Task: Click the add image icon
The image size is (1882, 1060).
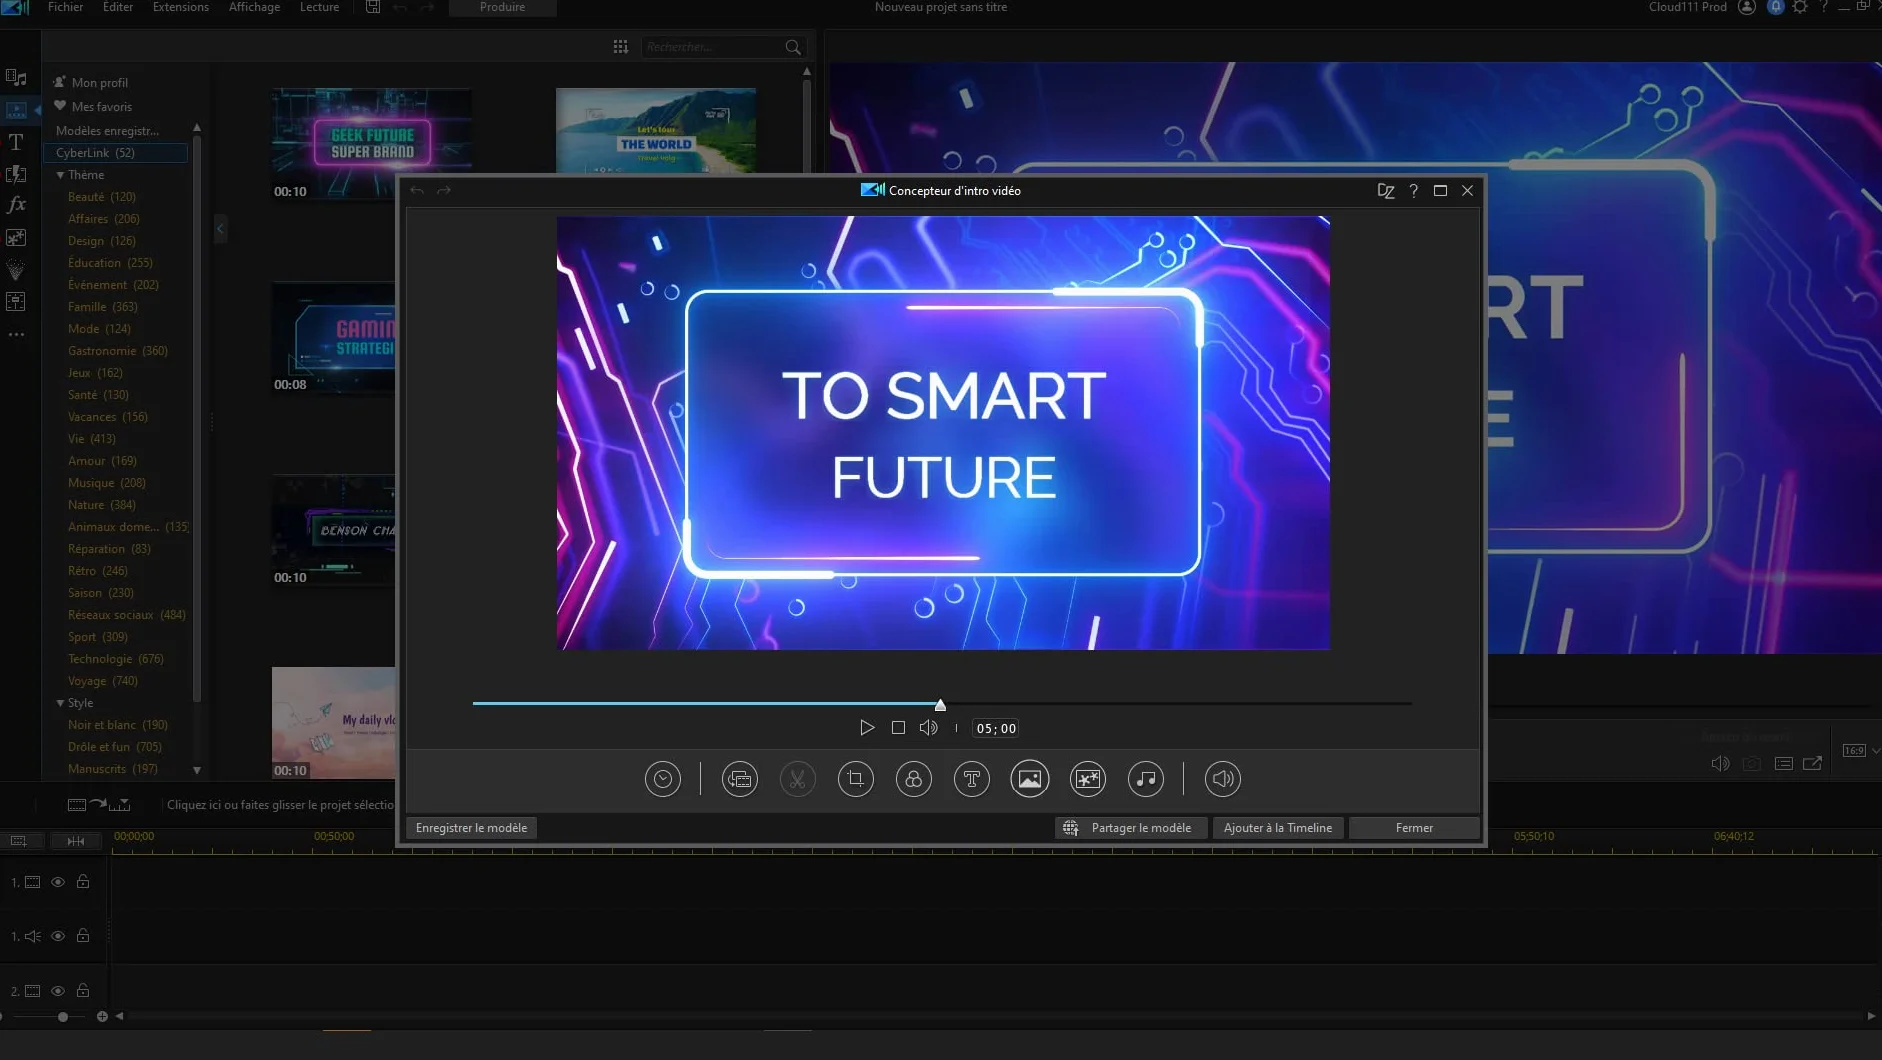Action: tap(1029, 779)
